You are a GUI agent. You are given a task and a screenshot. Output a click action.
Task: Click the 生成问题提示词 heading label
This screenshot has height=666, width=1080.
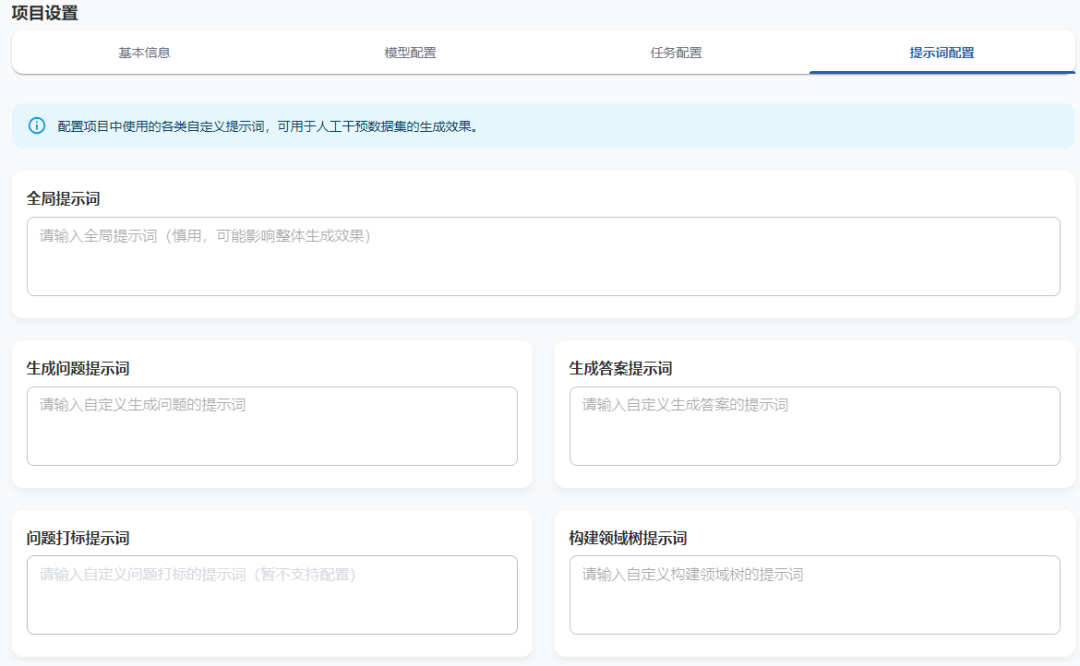pos(78,368)
